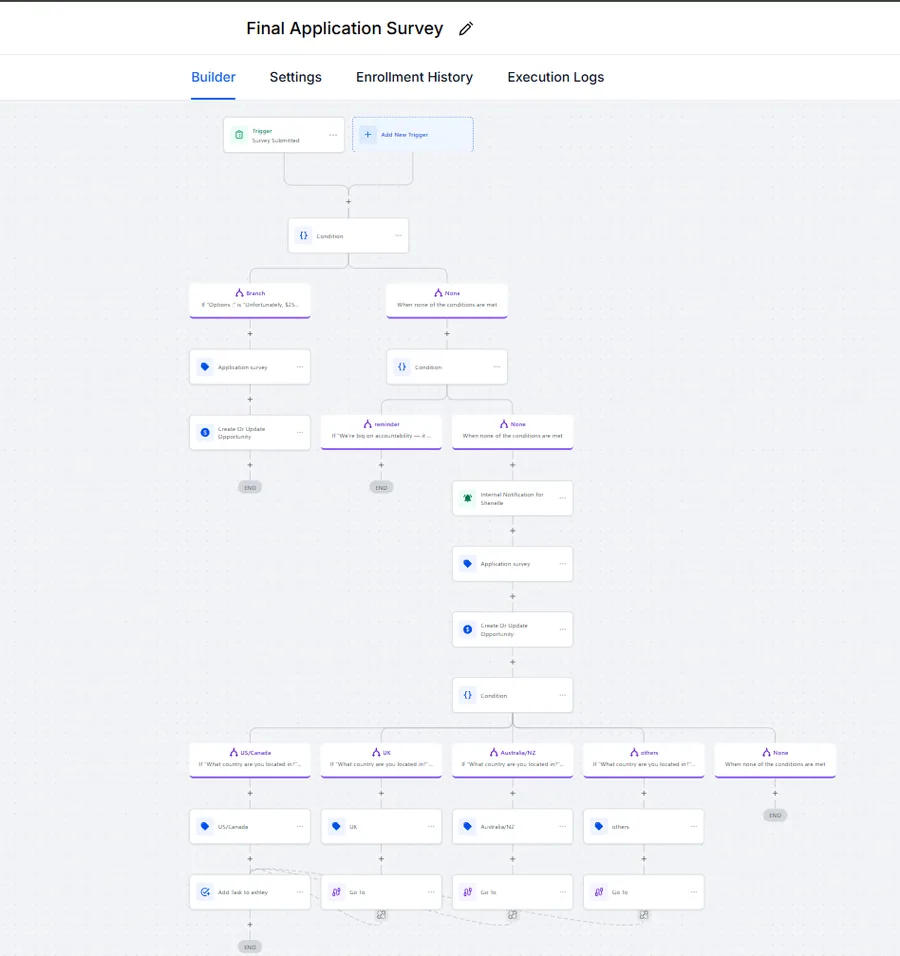Click the tag icon on the US/Canada action
This screenshot has height=956, width=900.
click(x=205, y=826)
